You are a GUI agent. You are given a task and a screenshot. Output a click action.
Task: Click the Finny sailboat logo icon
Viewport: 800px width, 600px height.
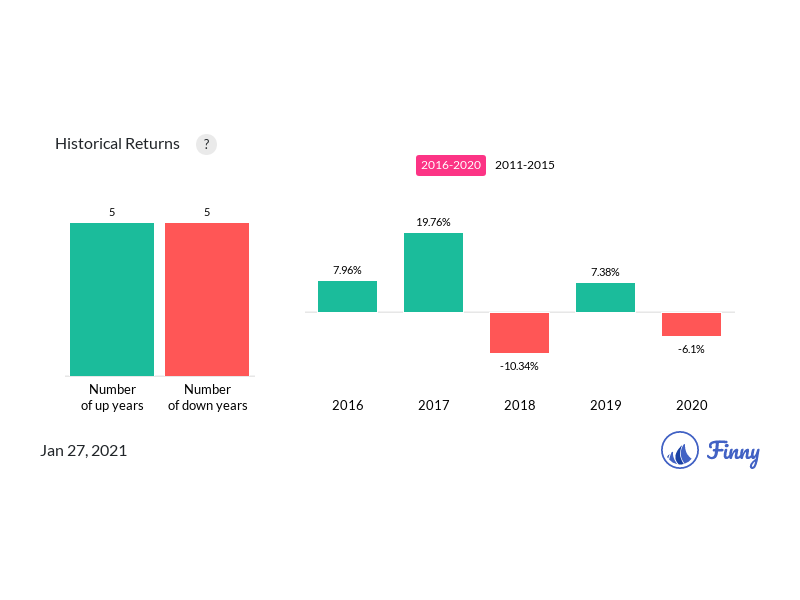coord(680,451)
